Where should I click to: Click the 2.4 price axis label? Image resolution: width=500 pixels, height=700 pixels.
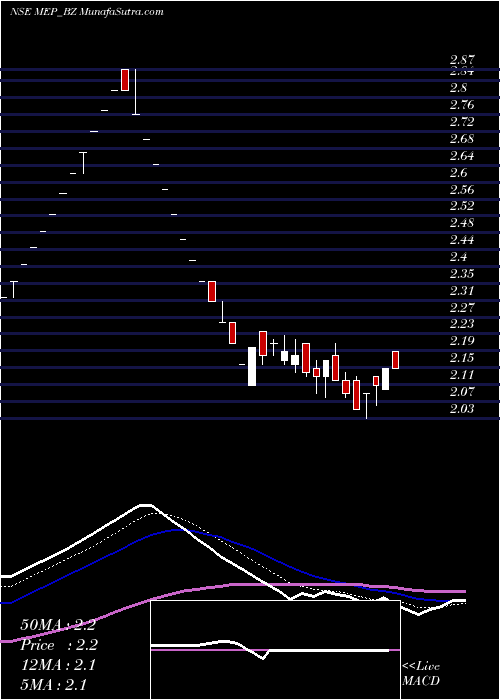(x=458, y=257)
